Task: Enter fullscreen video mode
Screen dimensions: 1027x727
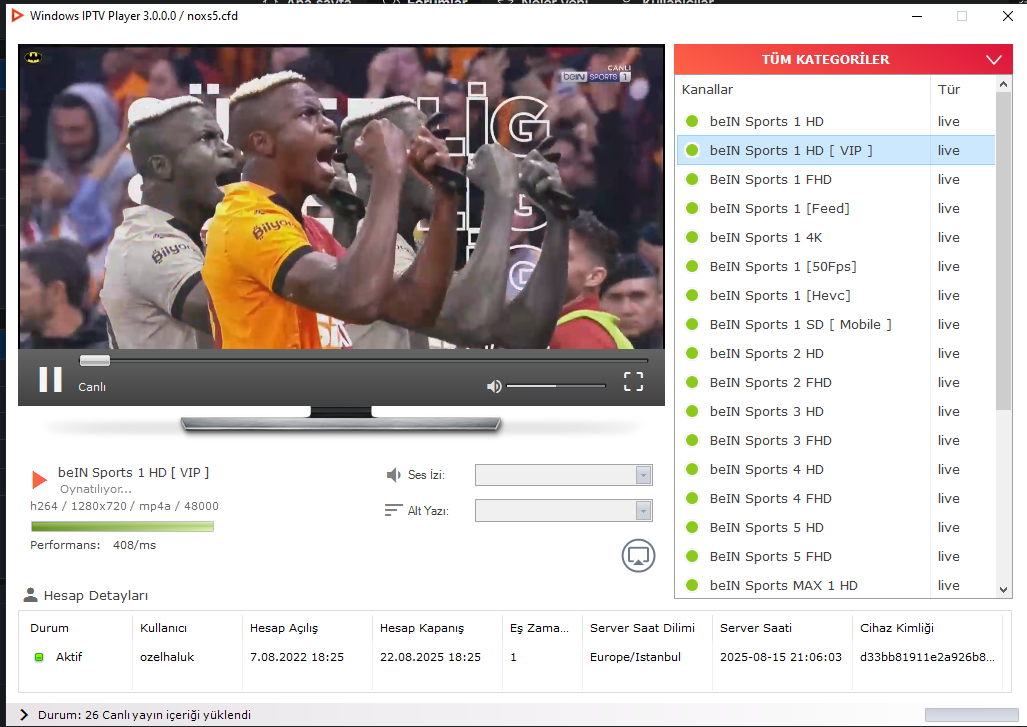Action: click(633, 381)
